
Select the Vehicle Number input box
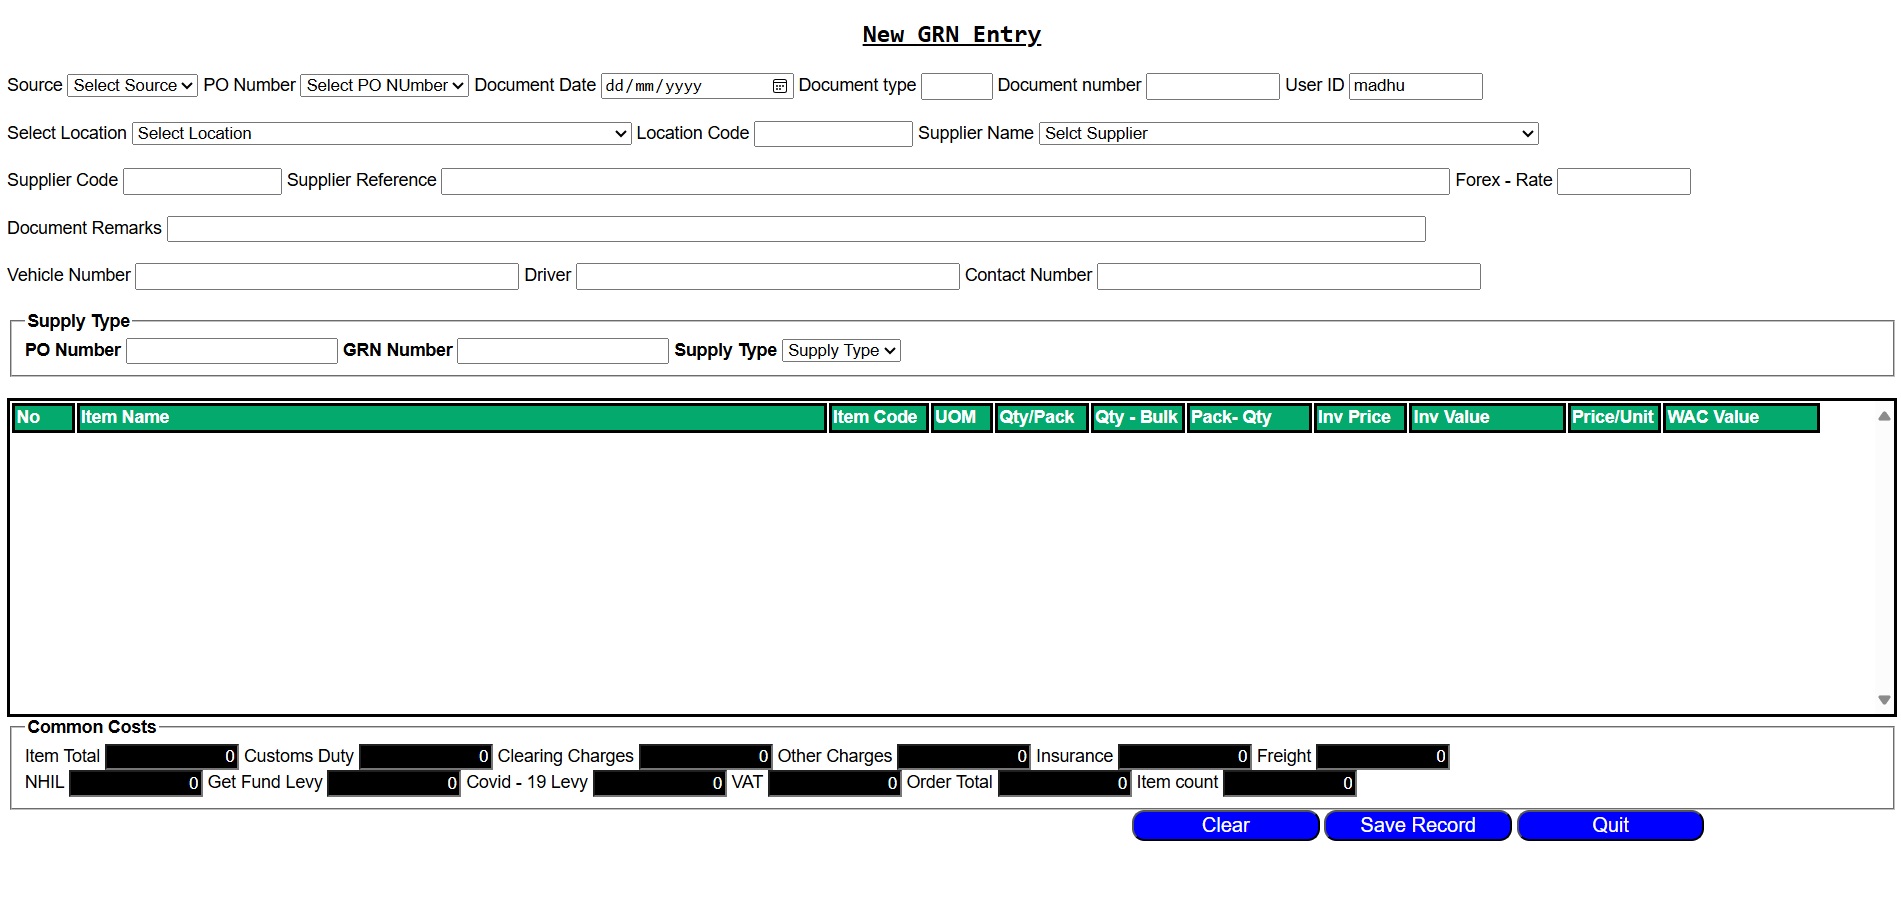(326, 276)
